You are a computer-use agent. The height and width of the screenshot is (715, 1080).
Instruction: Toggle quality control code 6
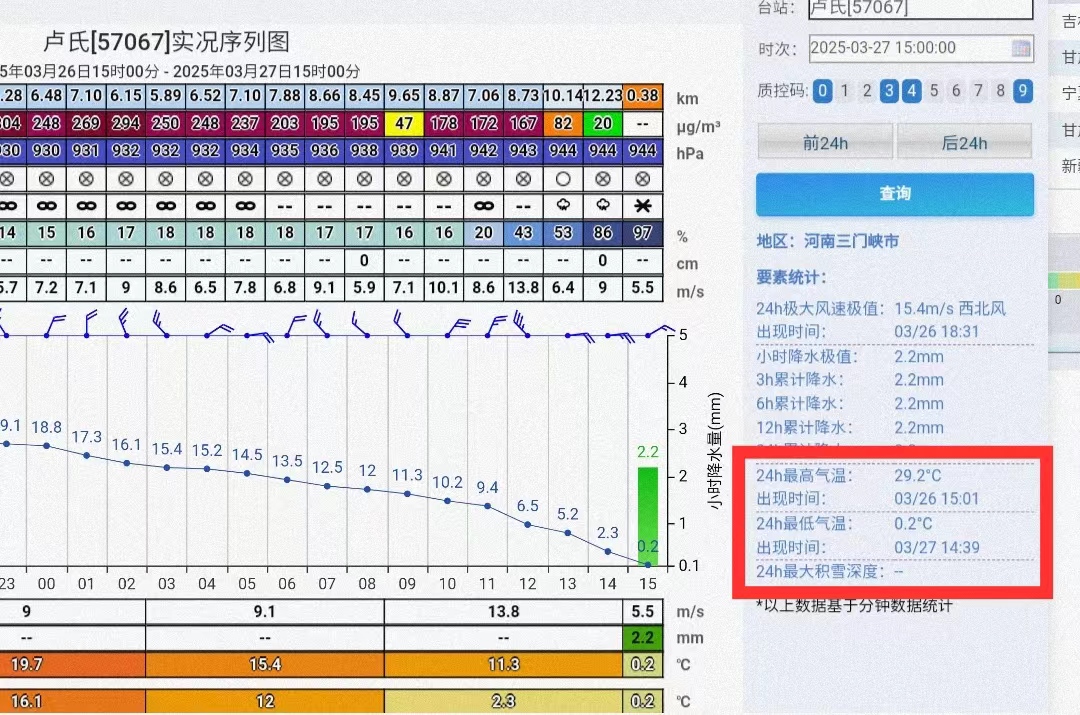point(956,91)
